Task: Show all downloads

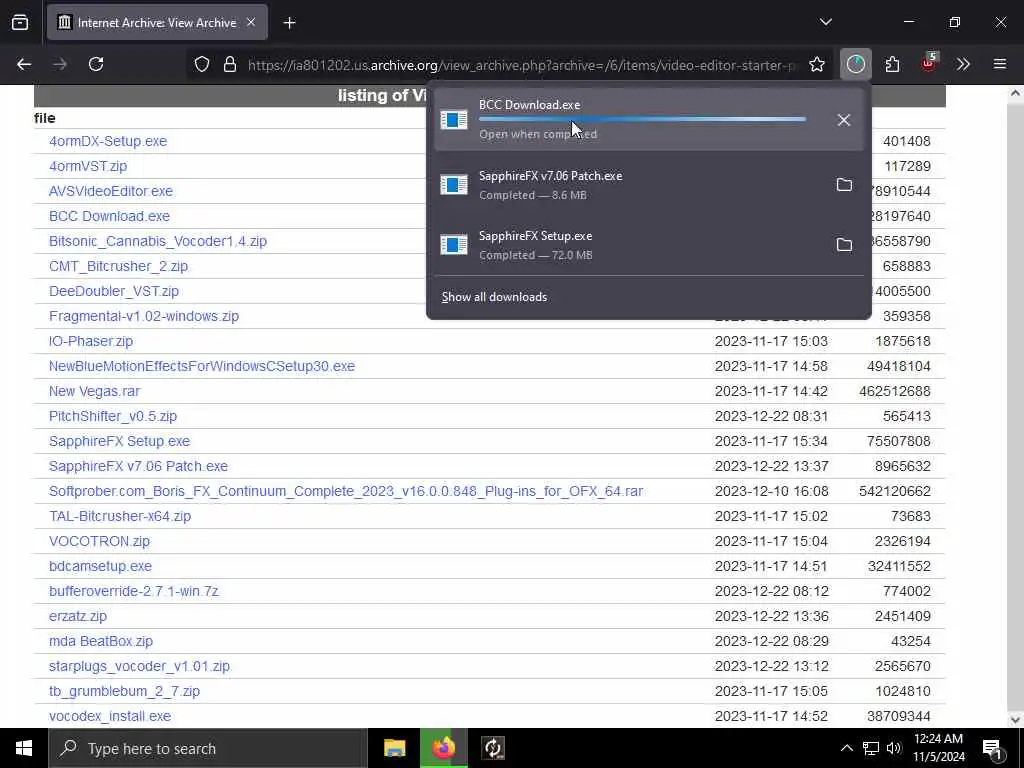Action: coord(494,297)
